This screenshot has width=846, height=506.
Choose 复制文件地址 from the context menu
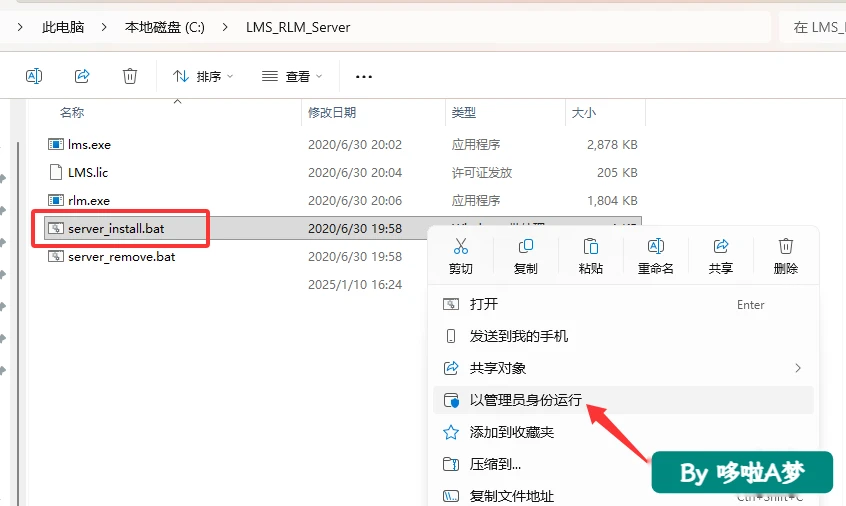click(x=623, y=496)
